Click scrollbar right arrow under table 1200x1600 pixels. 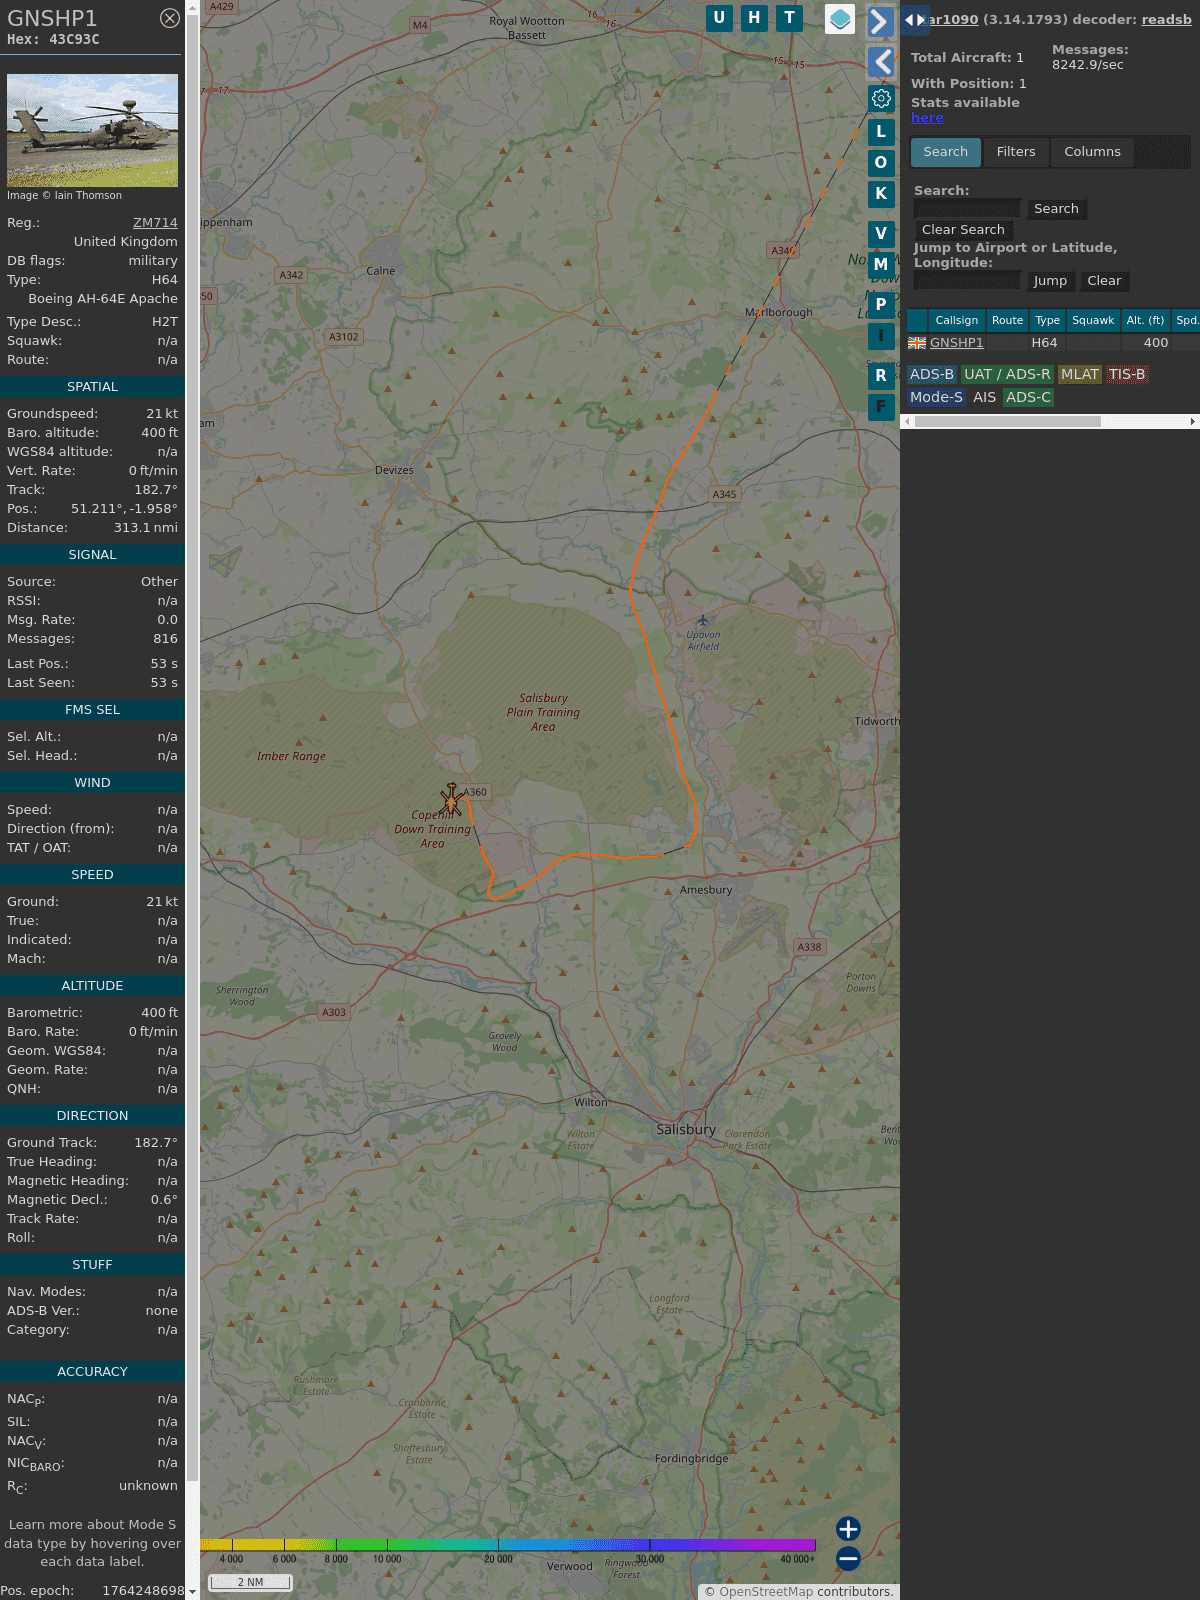pos(1192,421)
